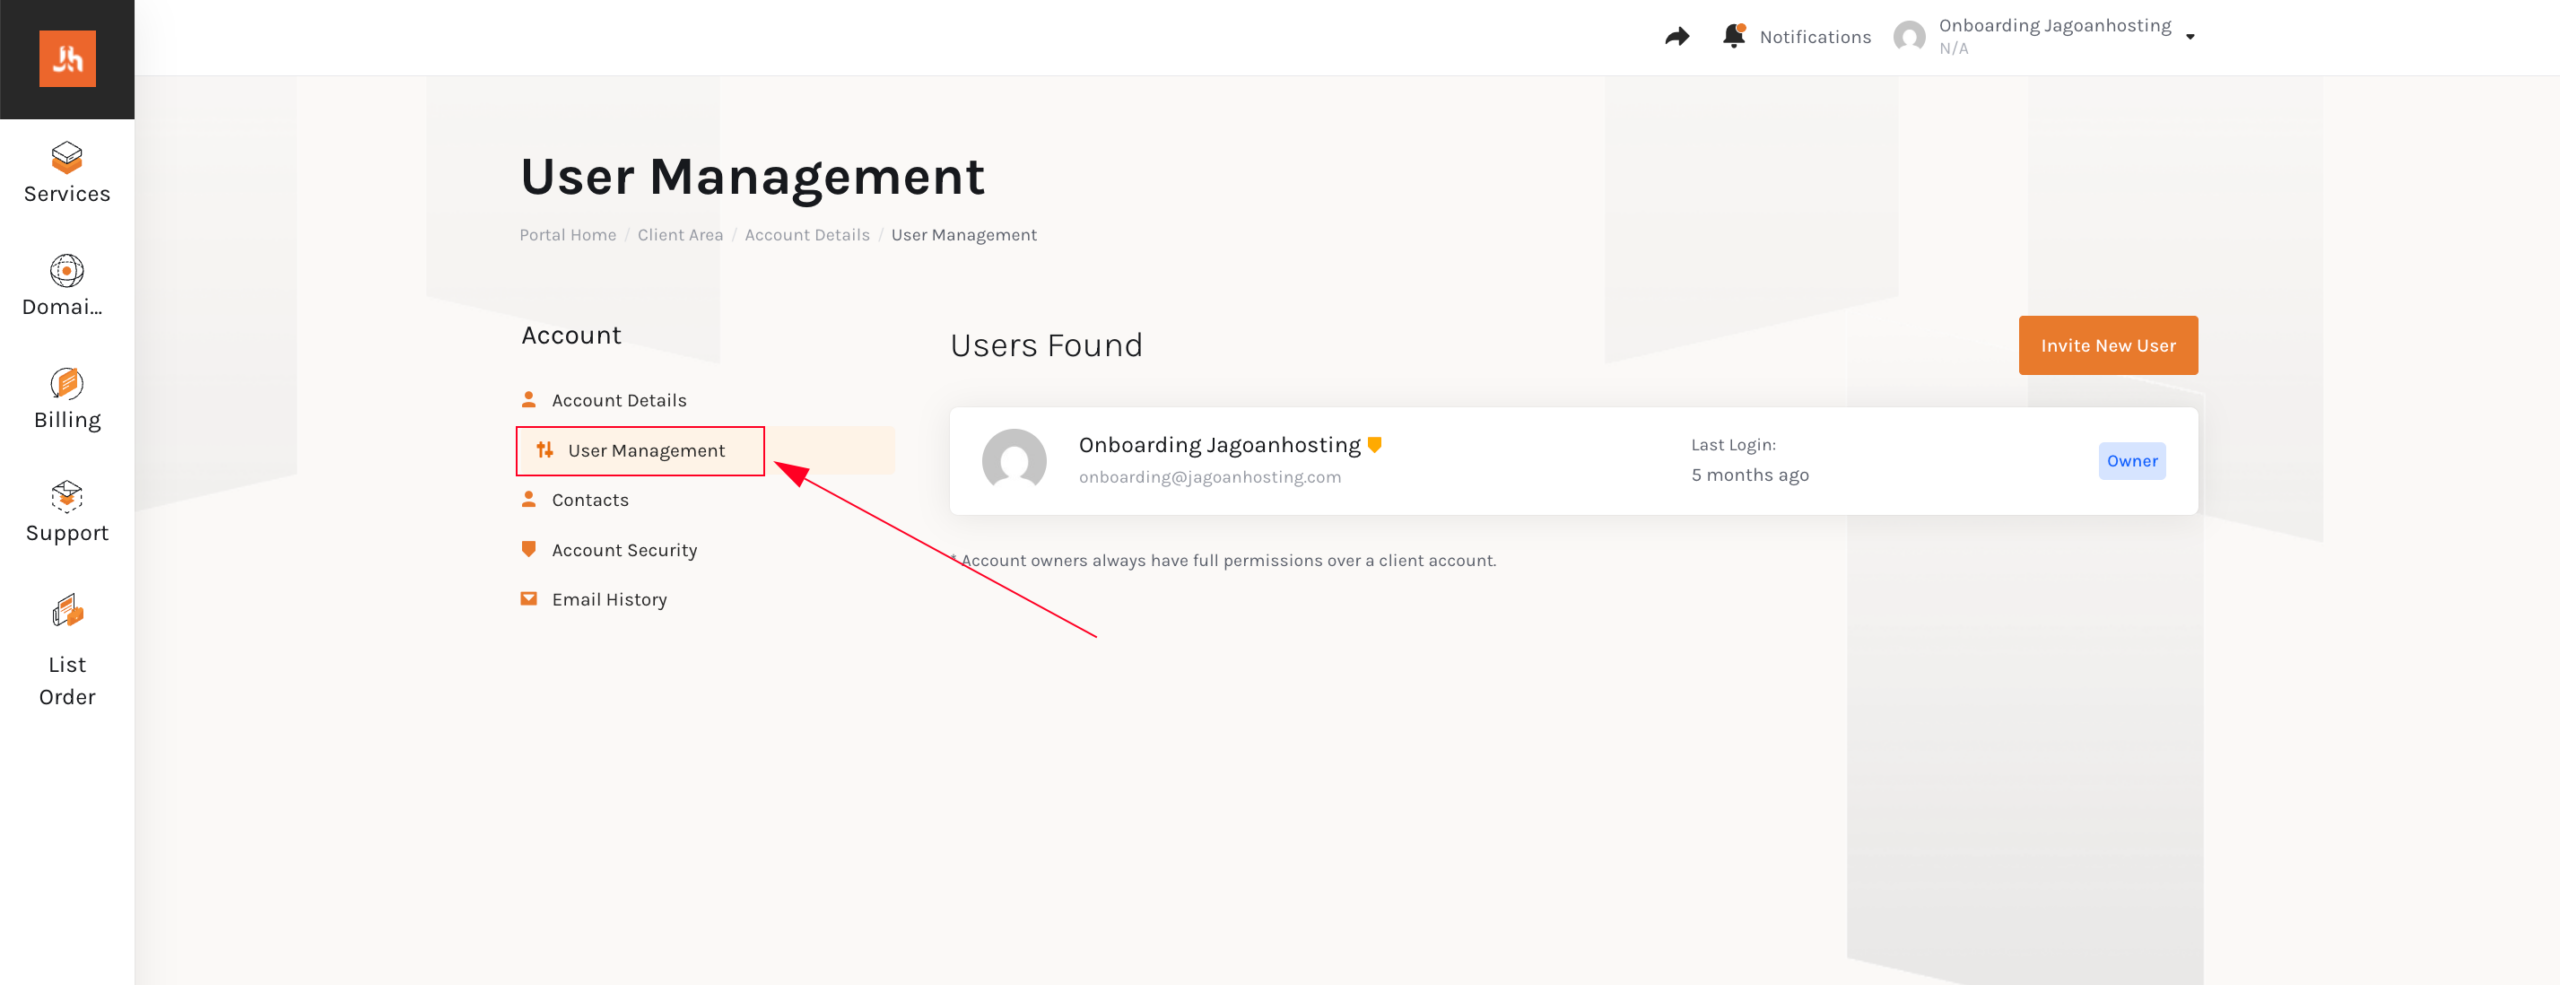Viewport: 2560px width, 985px height.
Task: Click the Jagoanhosting logo icon
Action: [67, 59]
